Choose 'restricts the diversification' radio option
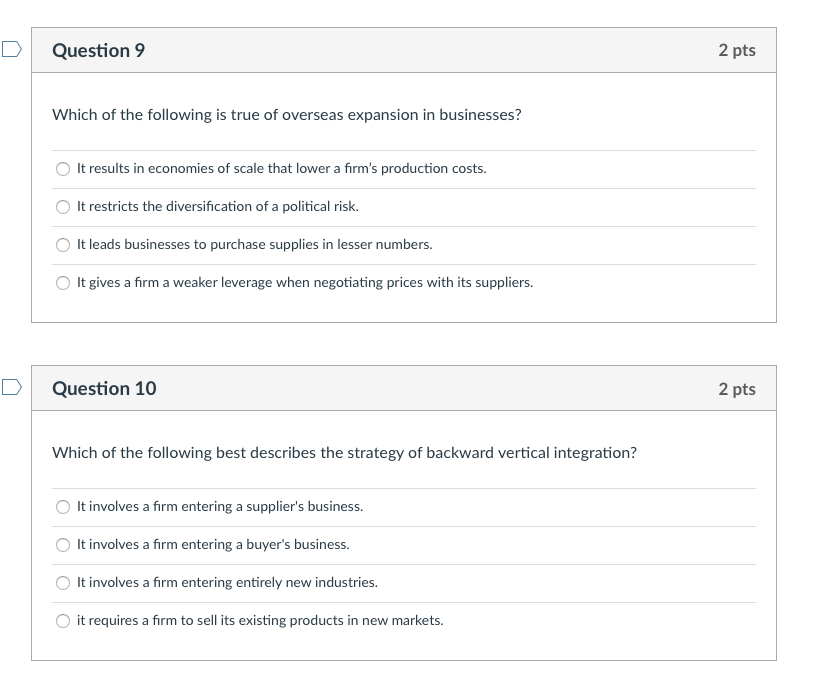Viewport: 839px width, 695px height. click(63, 207)
